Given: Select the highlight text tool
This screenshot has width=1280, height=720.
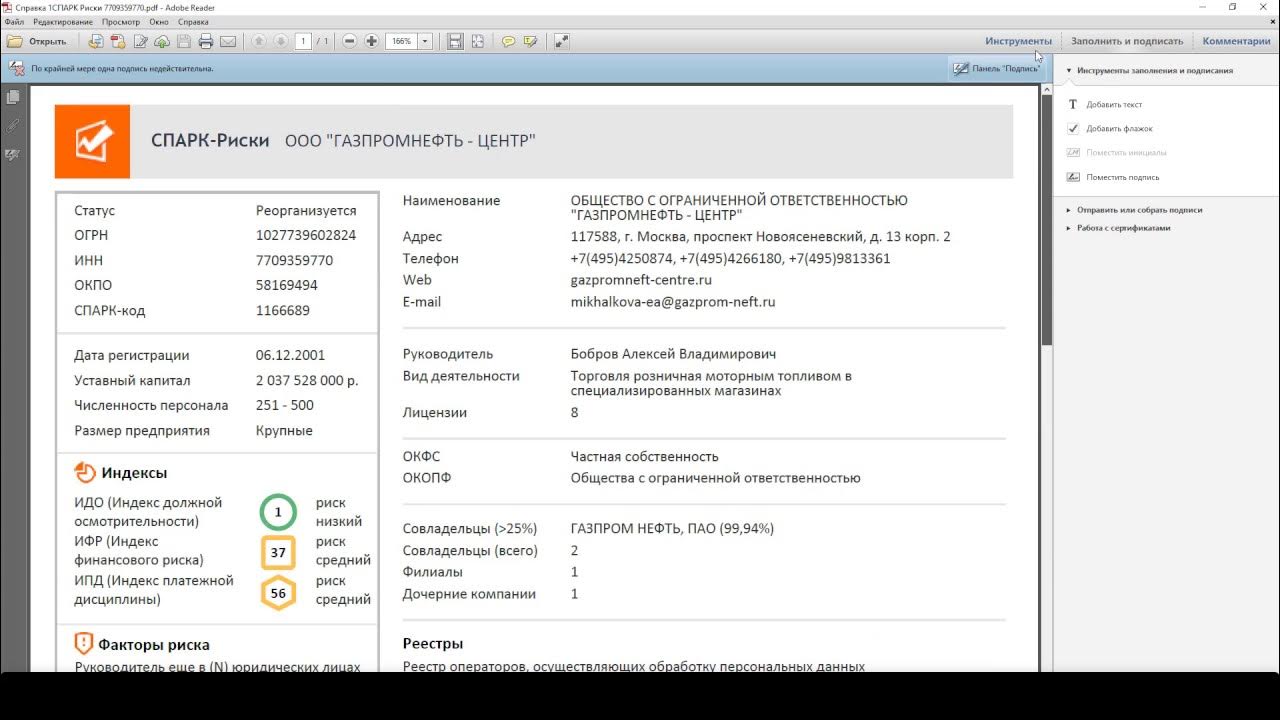Looking at the screenshot, I should pos(530,41).
